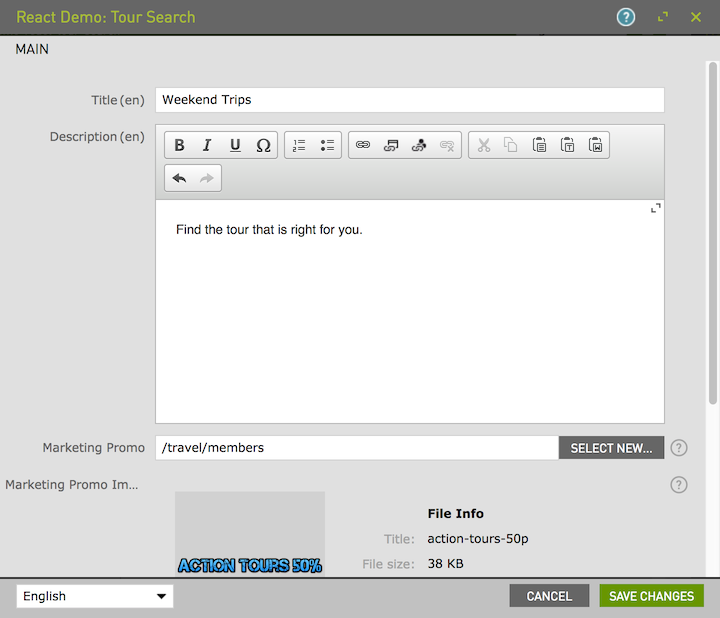Paste from Word

tap(595, 145)
